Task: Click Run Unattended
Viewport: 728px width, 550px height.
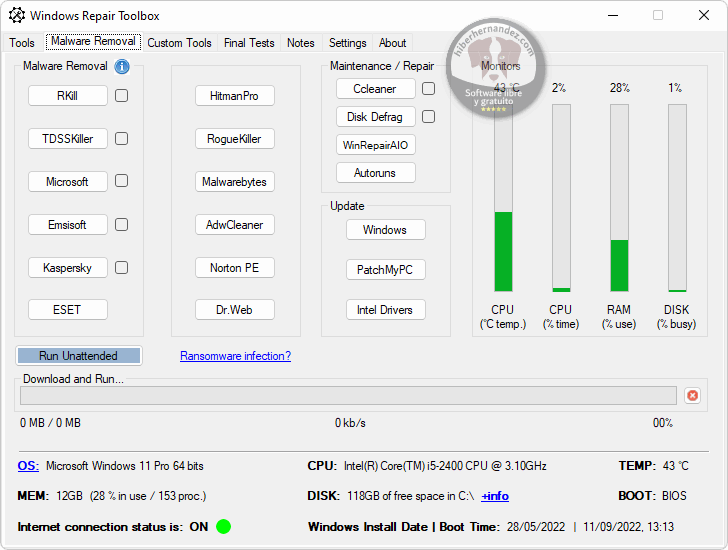Action: tap(78, 356)
